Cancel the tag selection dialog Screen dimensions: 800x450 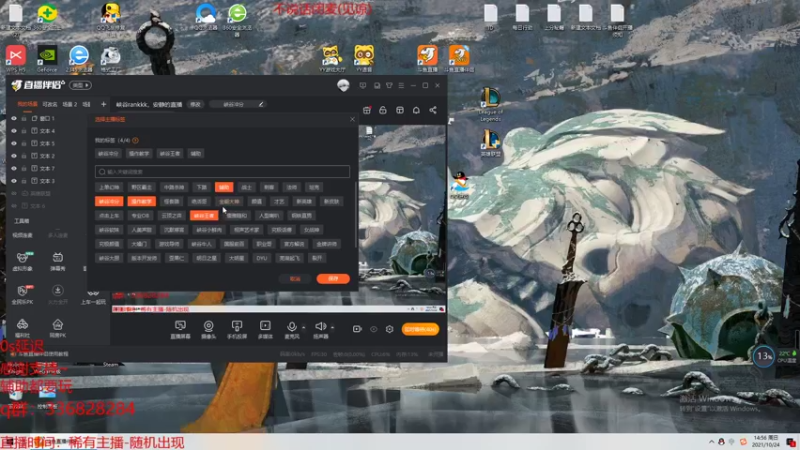click(295, 279)
